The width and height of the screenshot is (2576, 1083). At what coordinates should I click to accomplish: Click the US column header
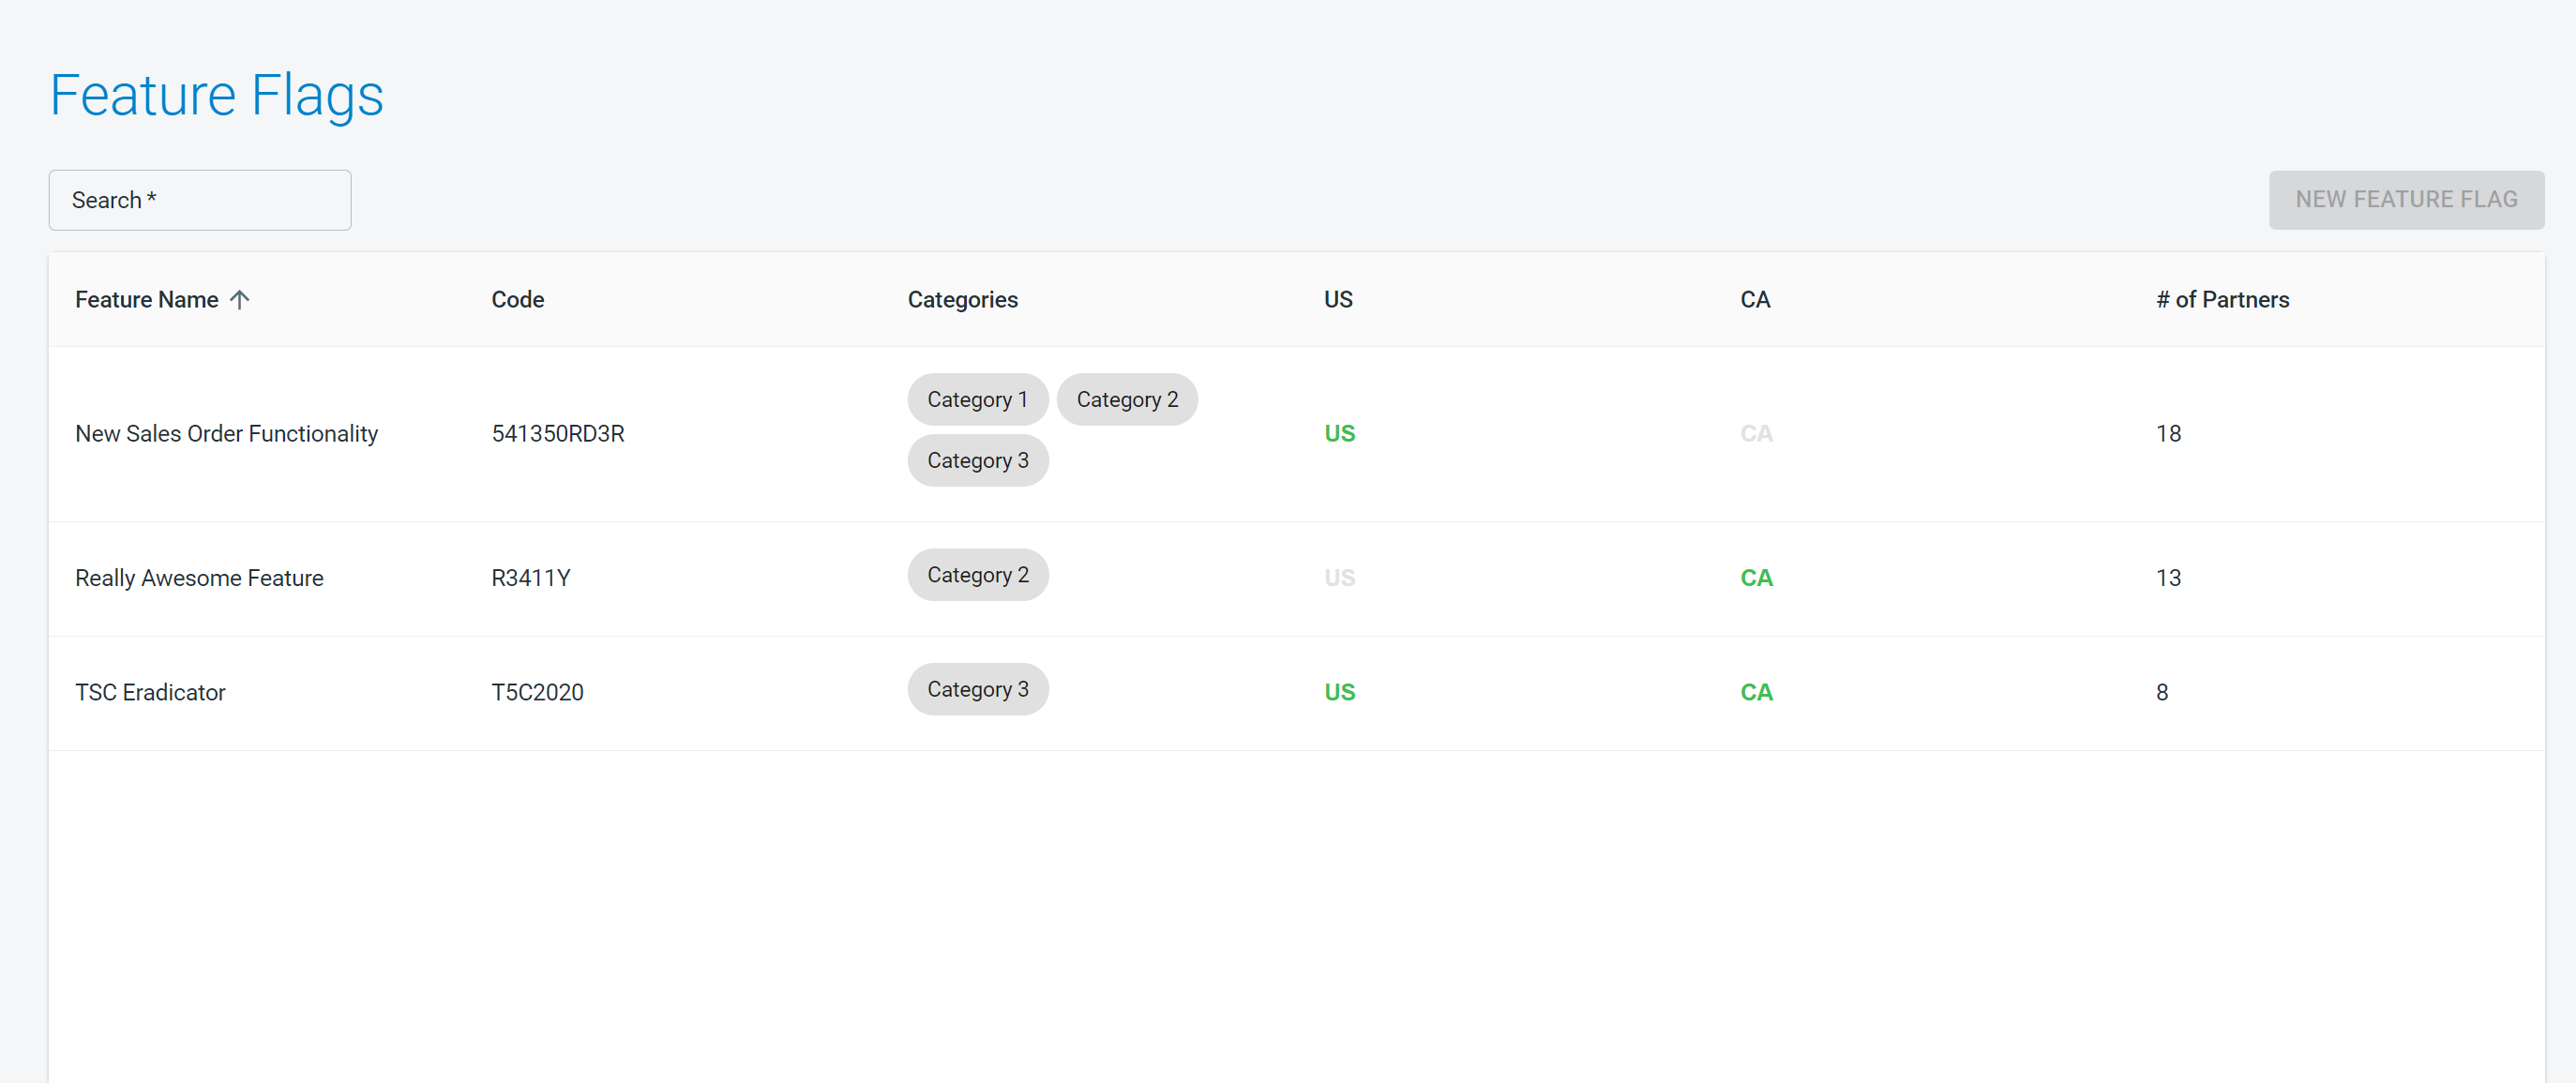(1338, 299)
